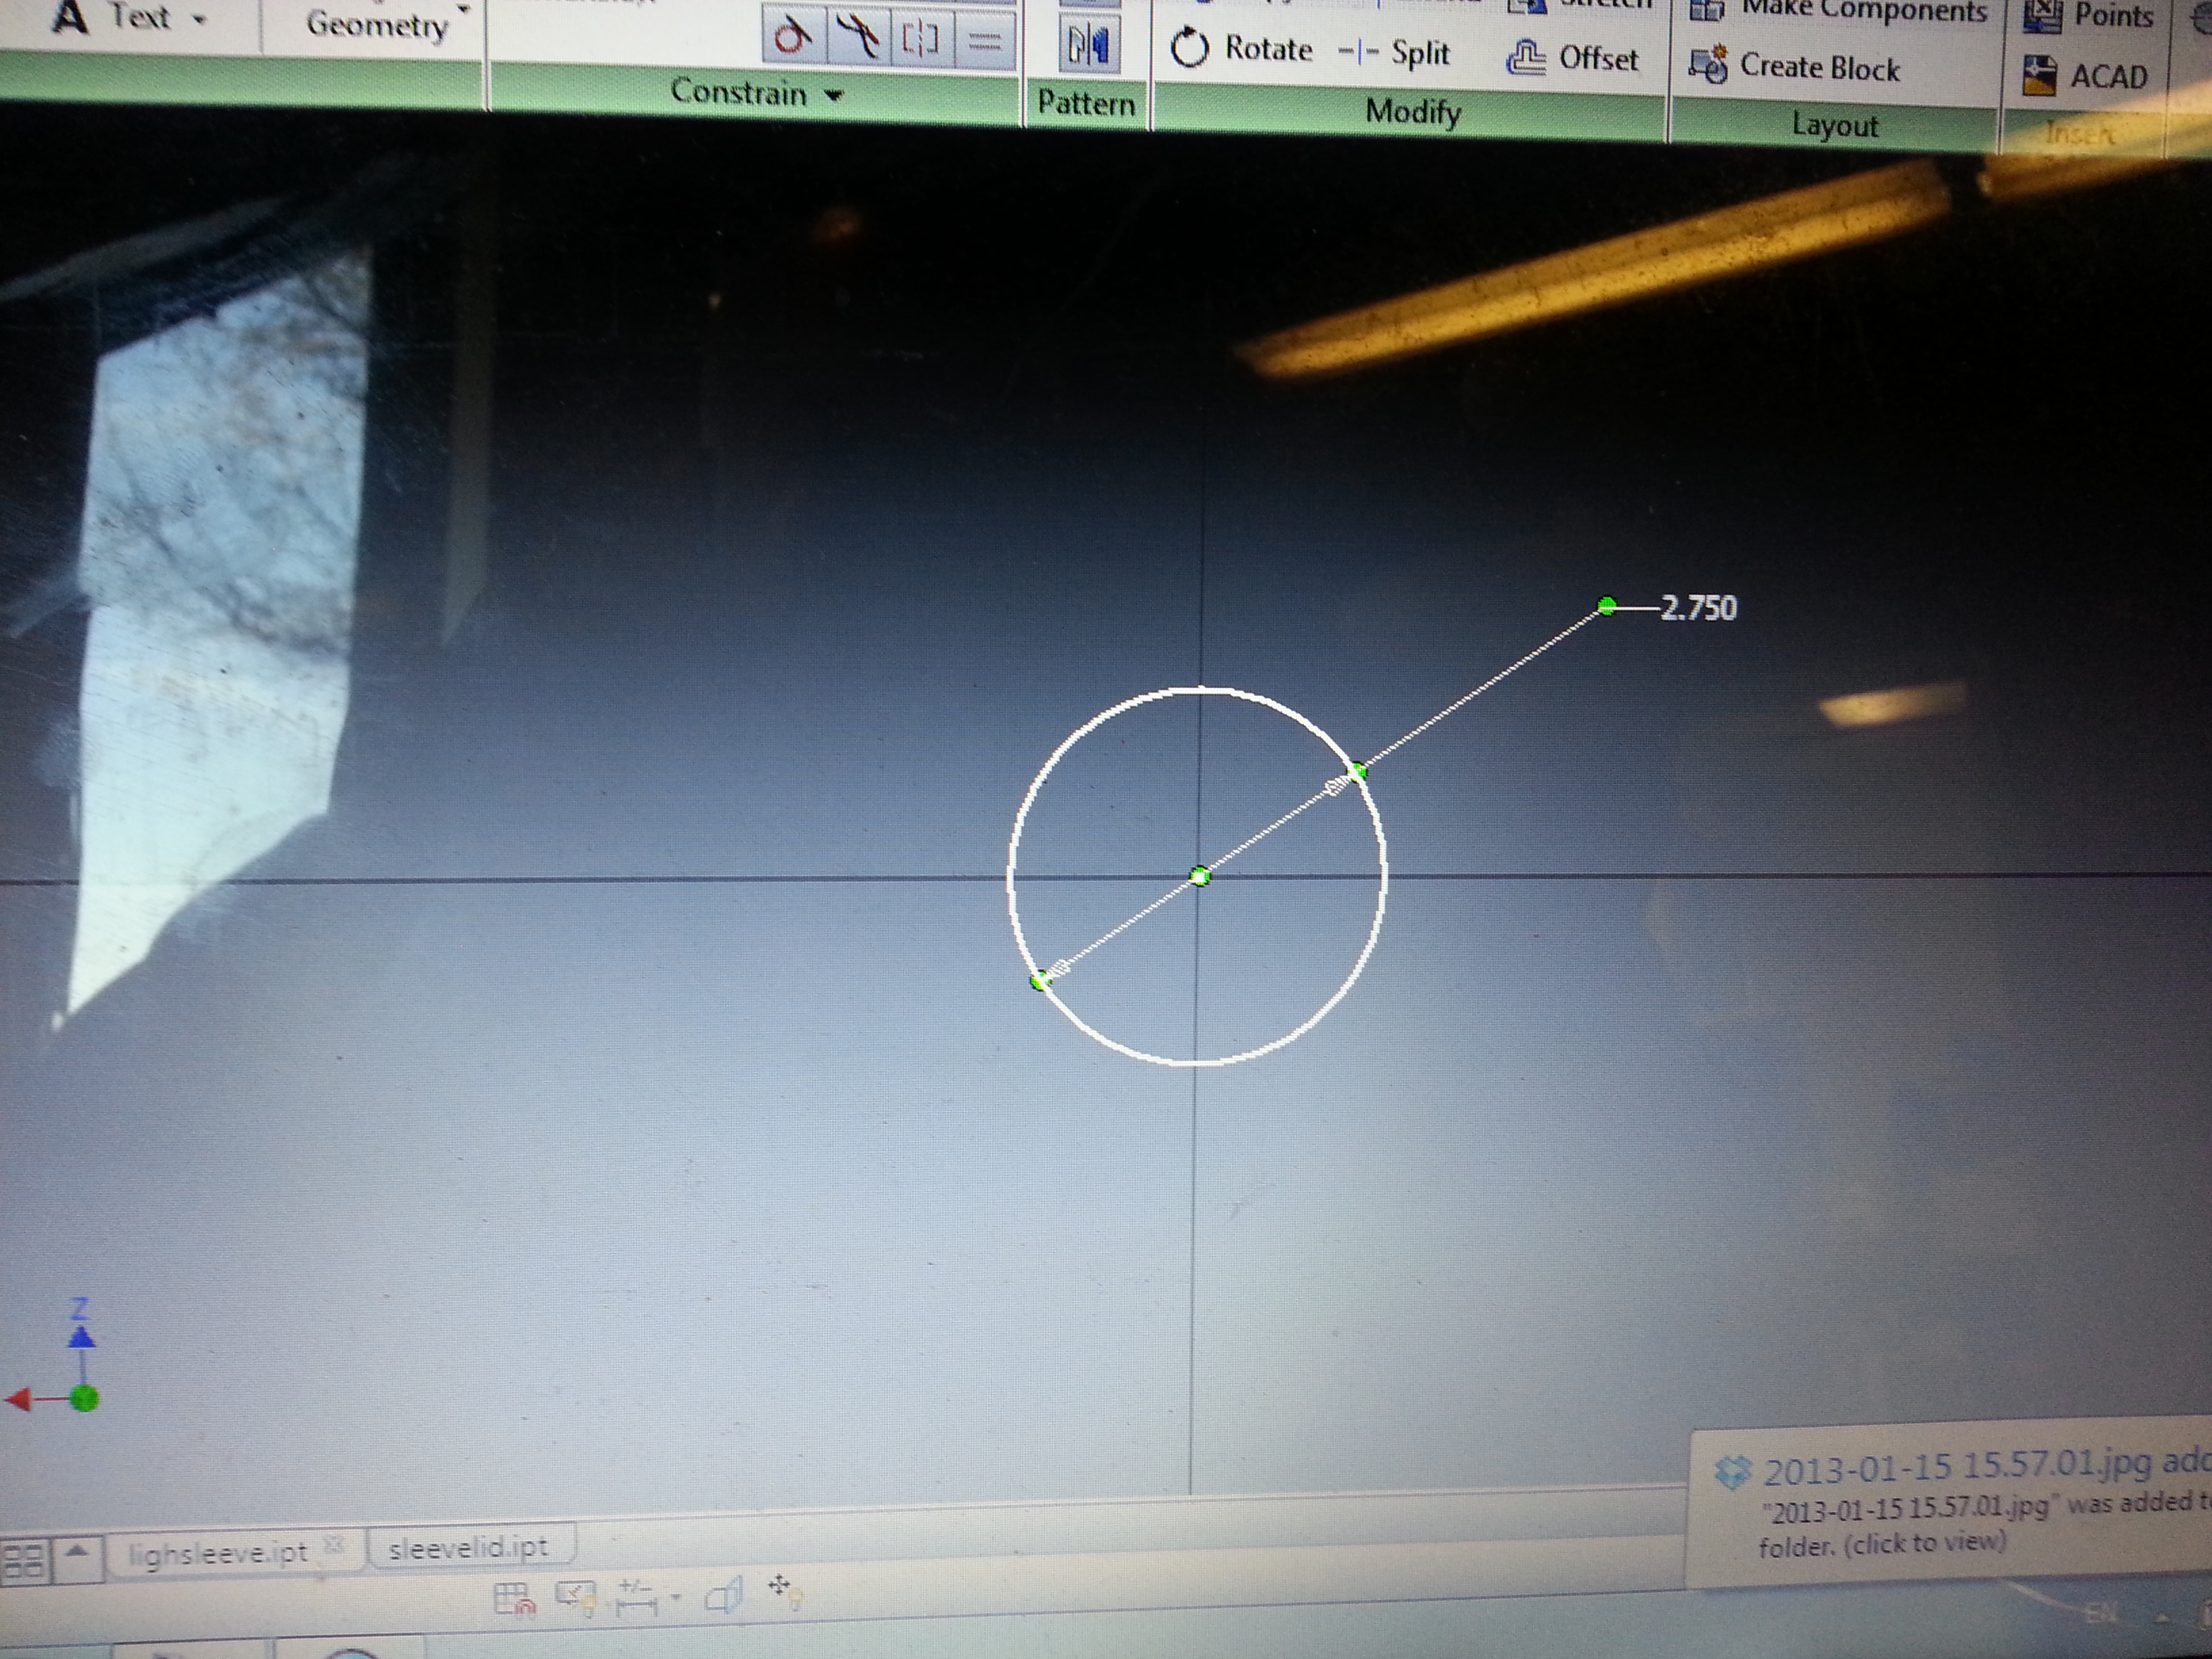The height and width of the screenshot is (1659, 2212).
Task: Click the 2.750 diameter dimension value
Action: [1698, 608]
